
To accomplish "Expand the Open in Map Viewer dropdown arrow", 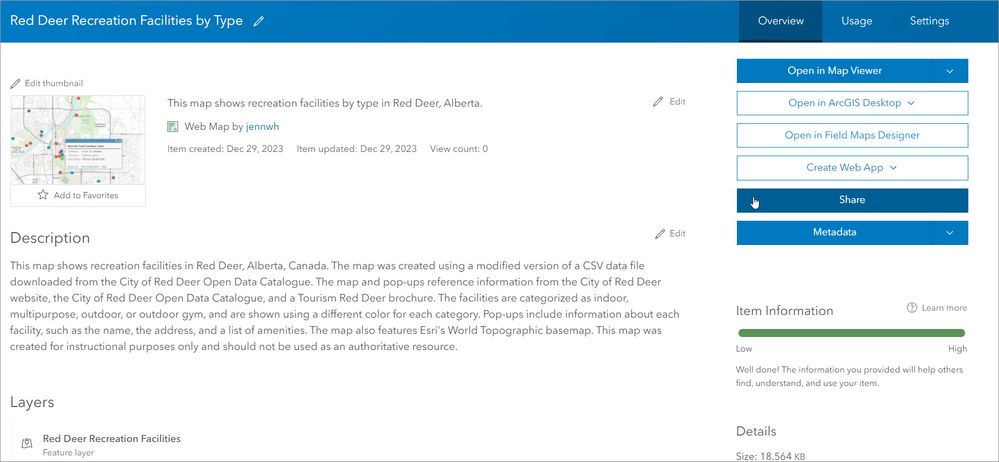I will point(950,71).
